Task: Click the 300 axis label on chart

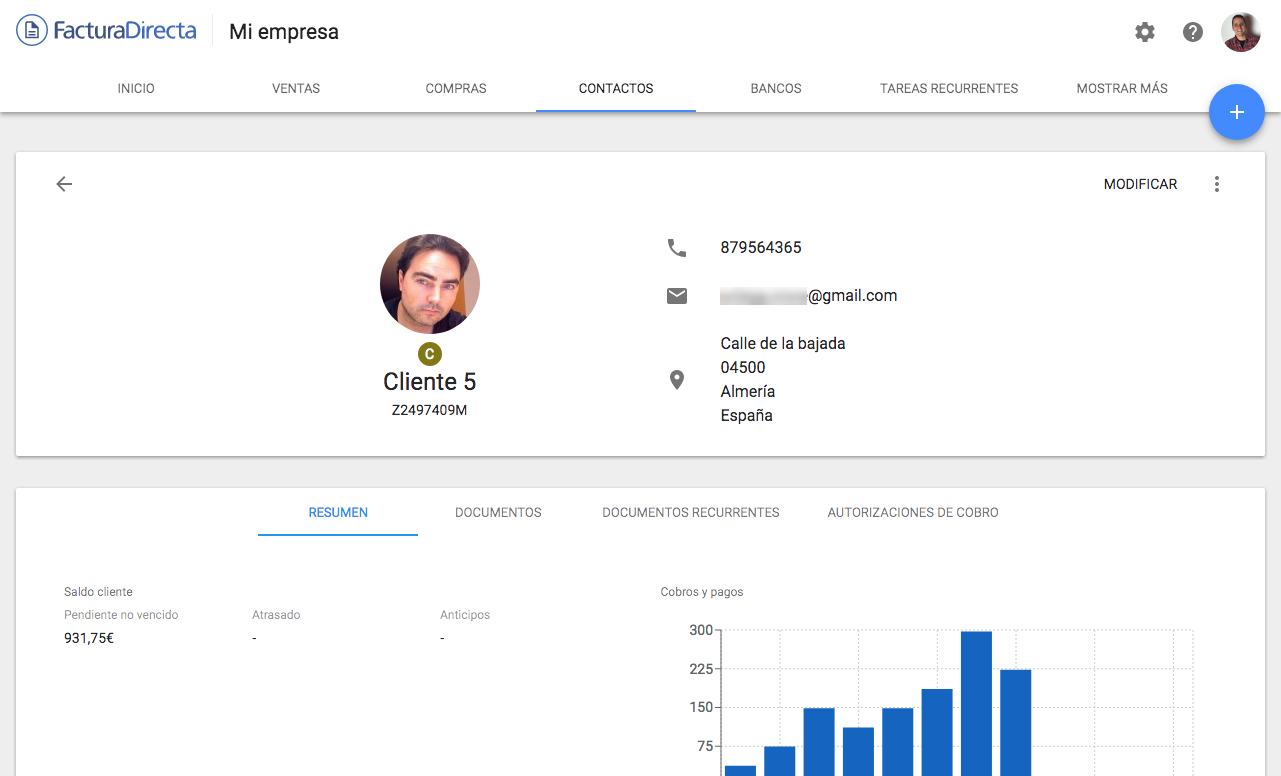Action: (701, 630)
